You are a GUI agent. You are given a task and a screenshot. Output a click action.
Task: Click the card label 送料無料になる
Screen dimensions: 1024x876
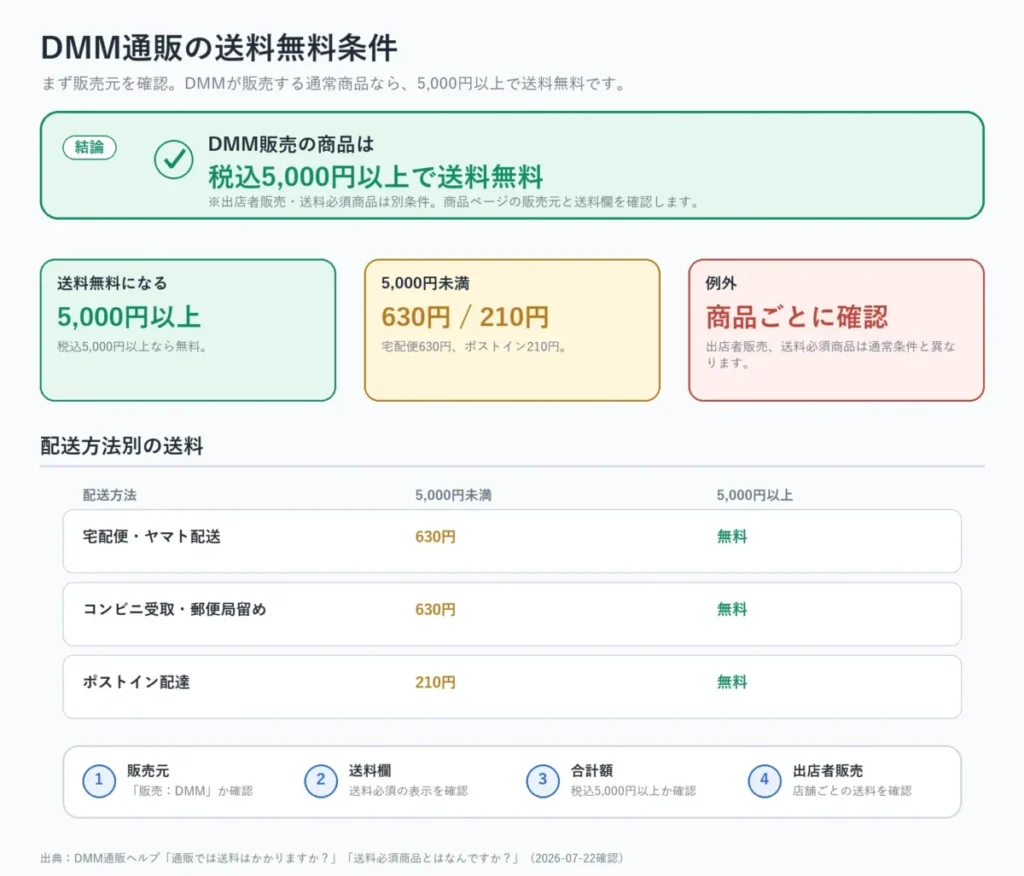click(x=112, y=283)
